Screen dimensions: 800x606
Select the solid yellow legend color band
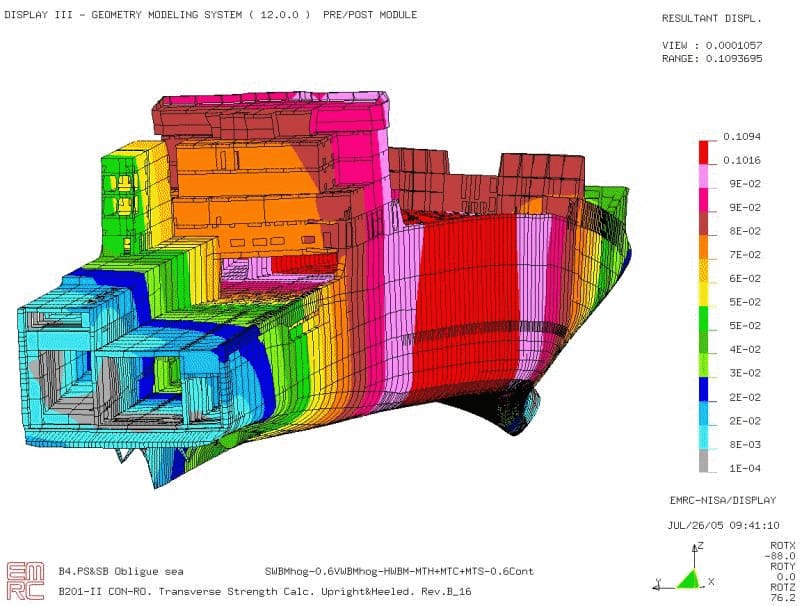click(x=704, y=294)
